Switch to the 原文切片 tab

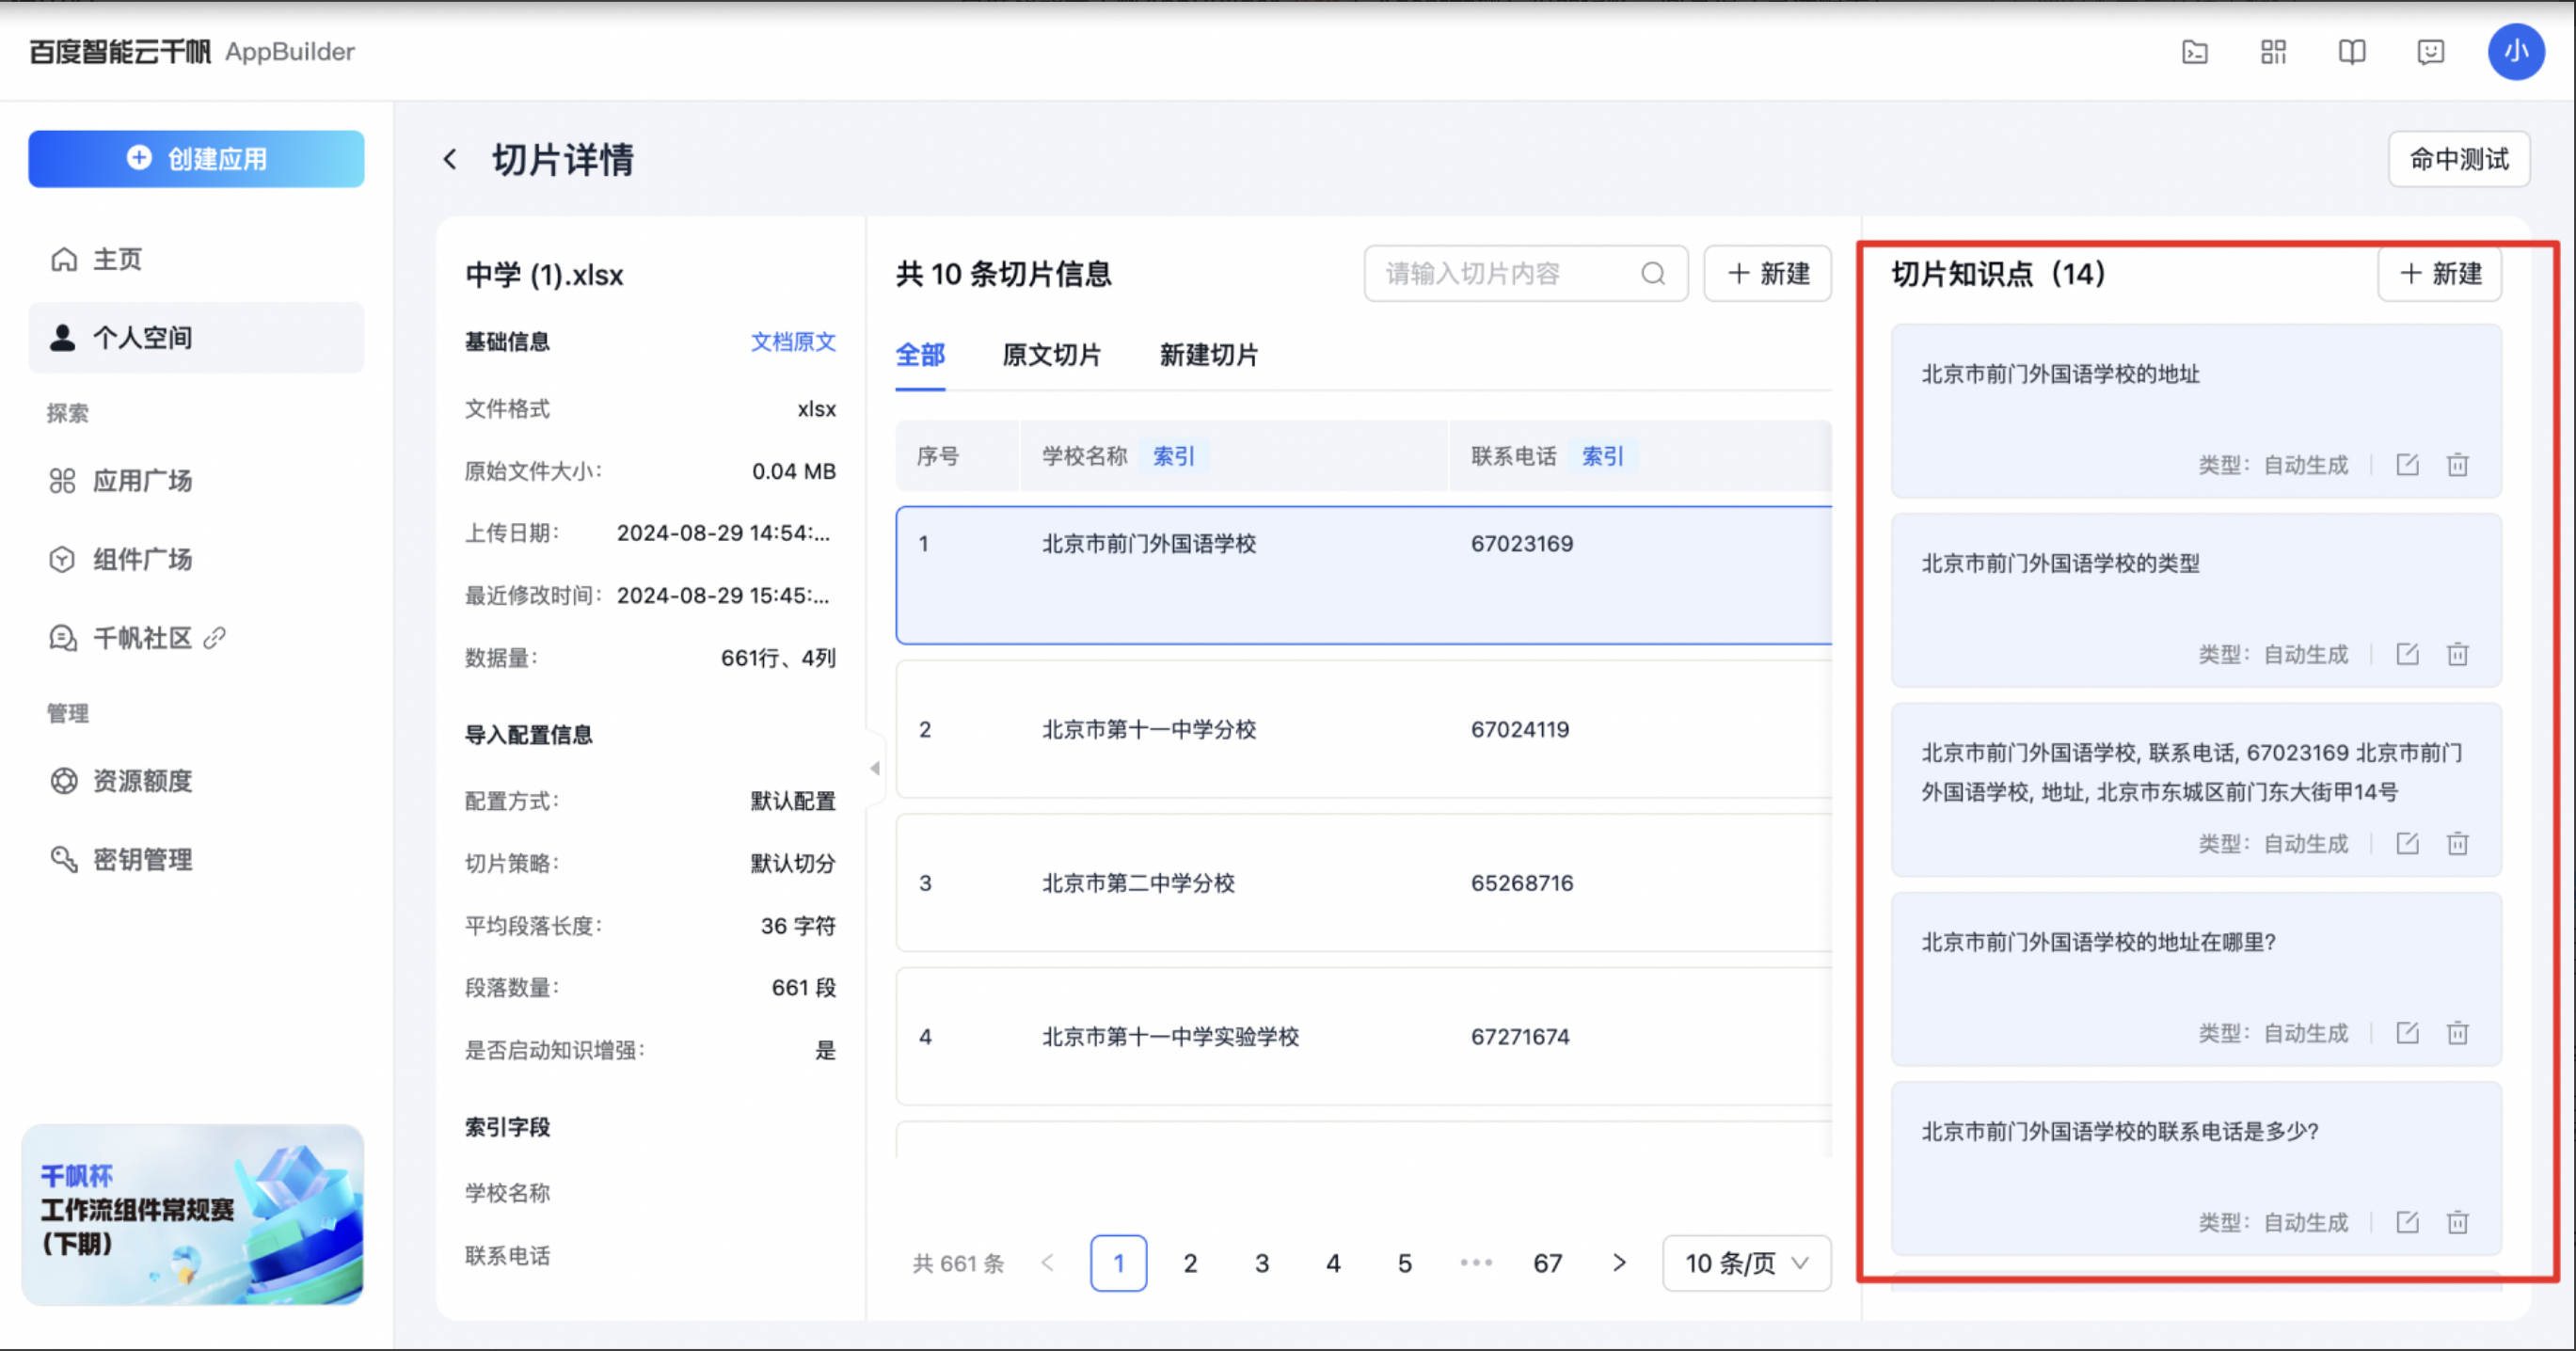pyautogui.click(x=1051, y=355)
